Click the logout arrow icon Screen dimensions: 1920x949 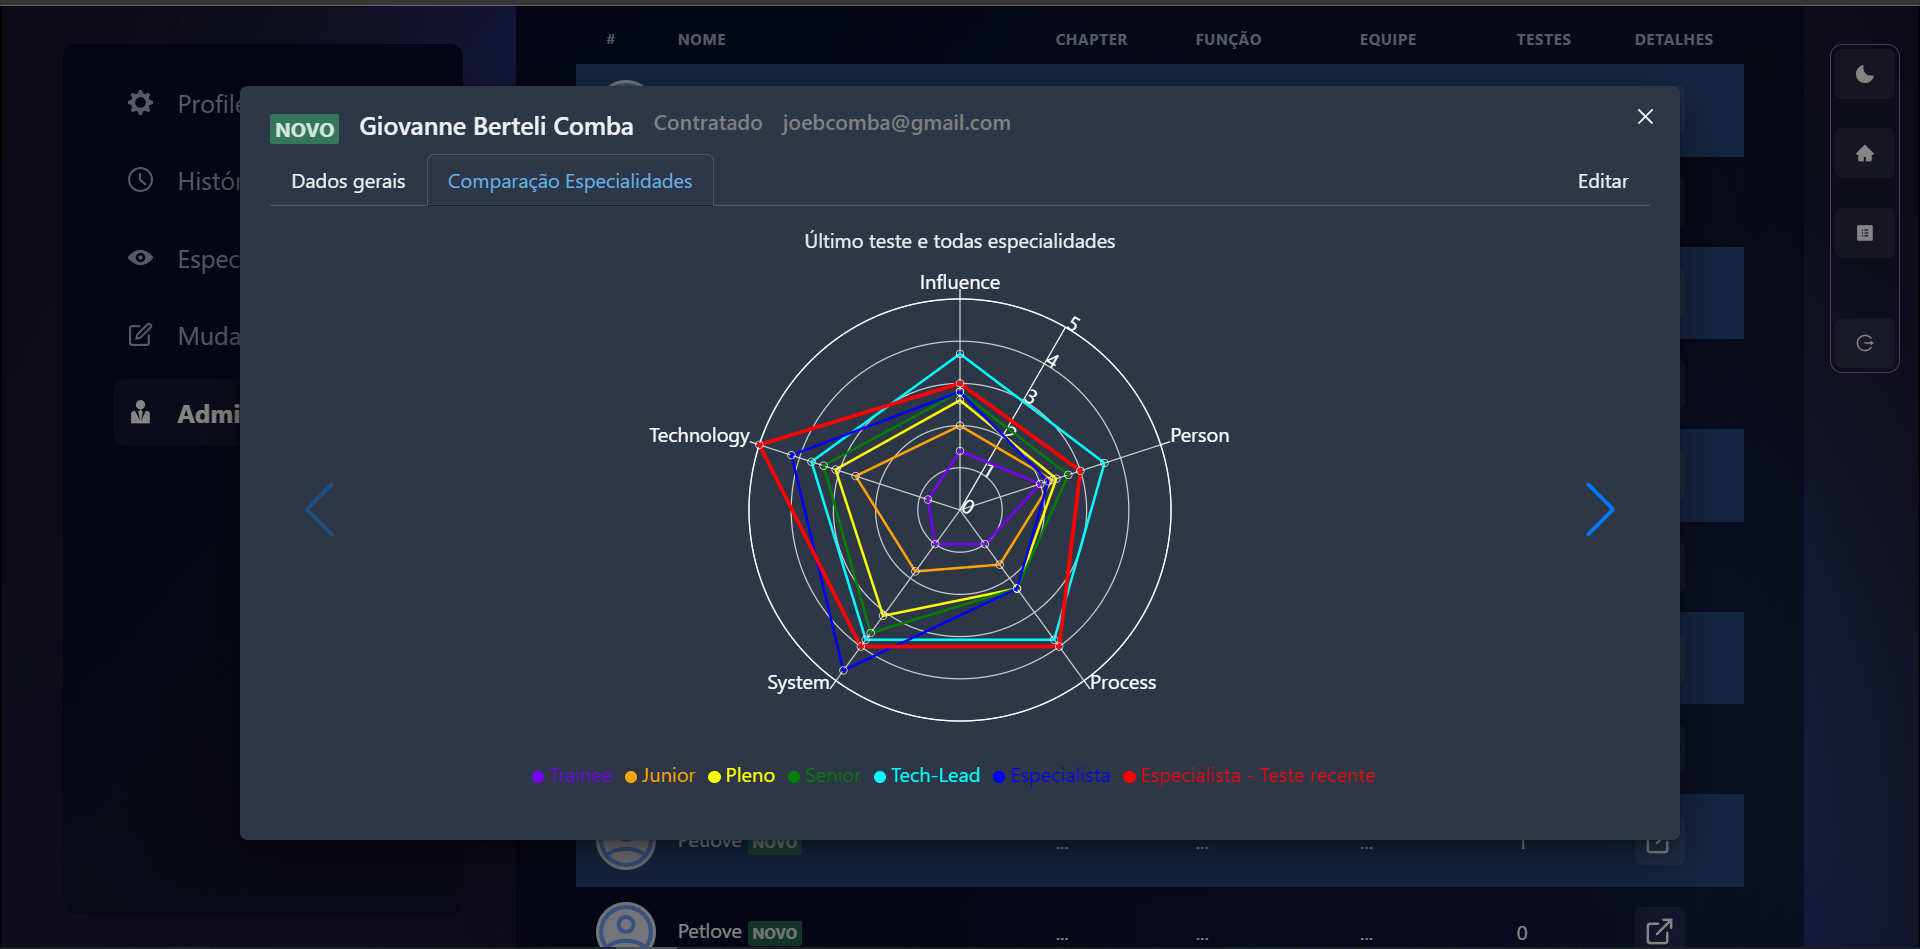[x=1864, y=343]
